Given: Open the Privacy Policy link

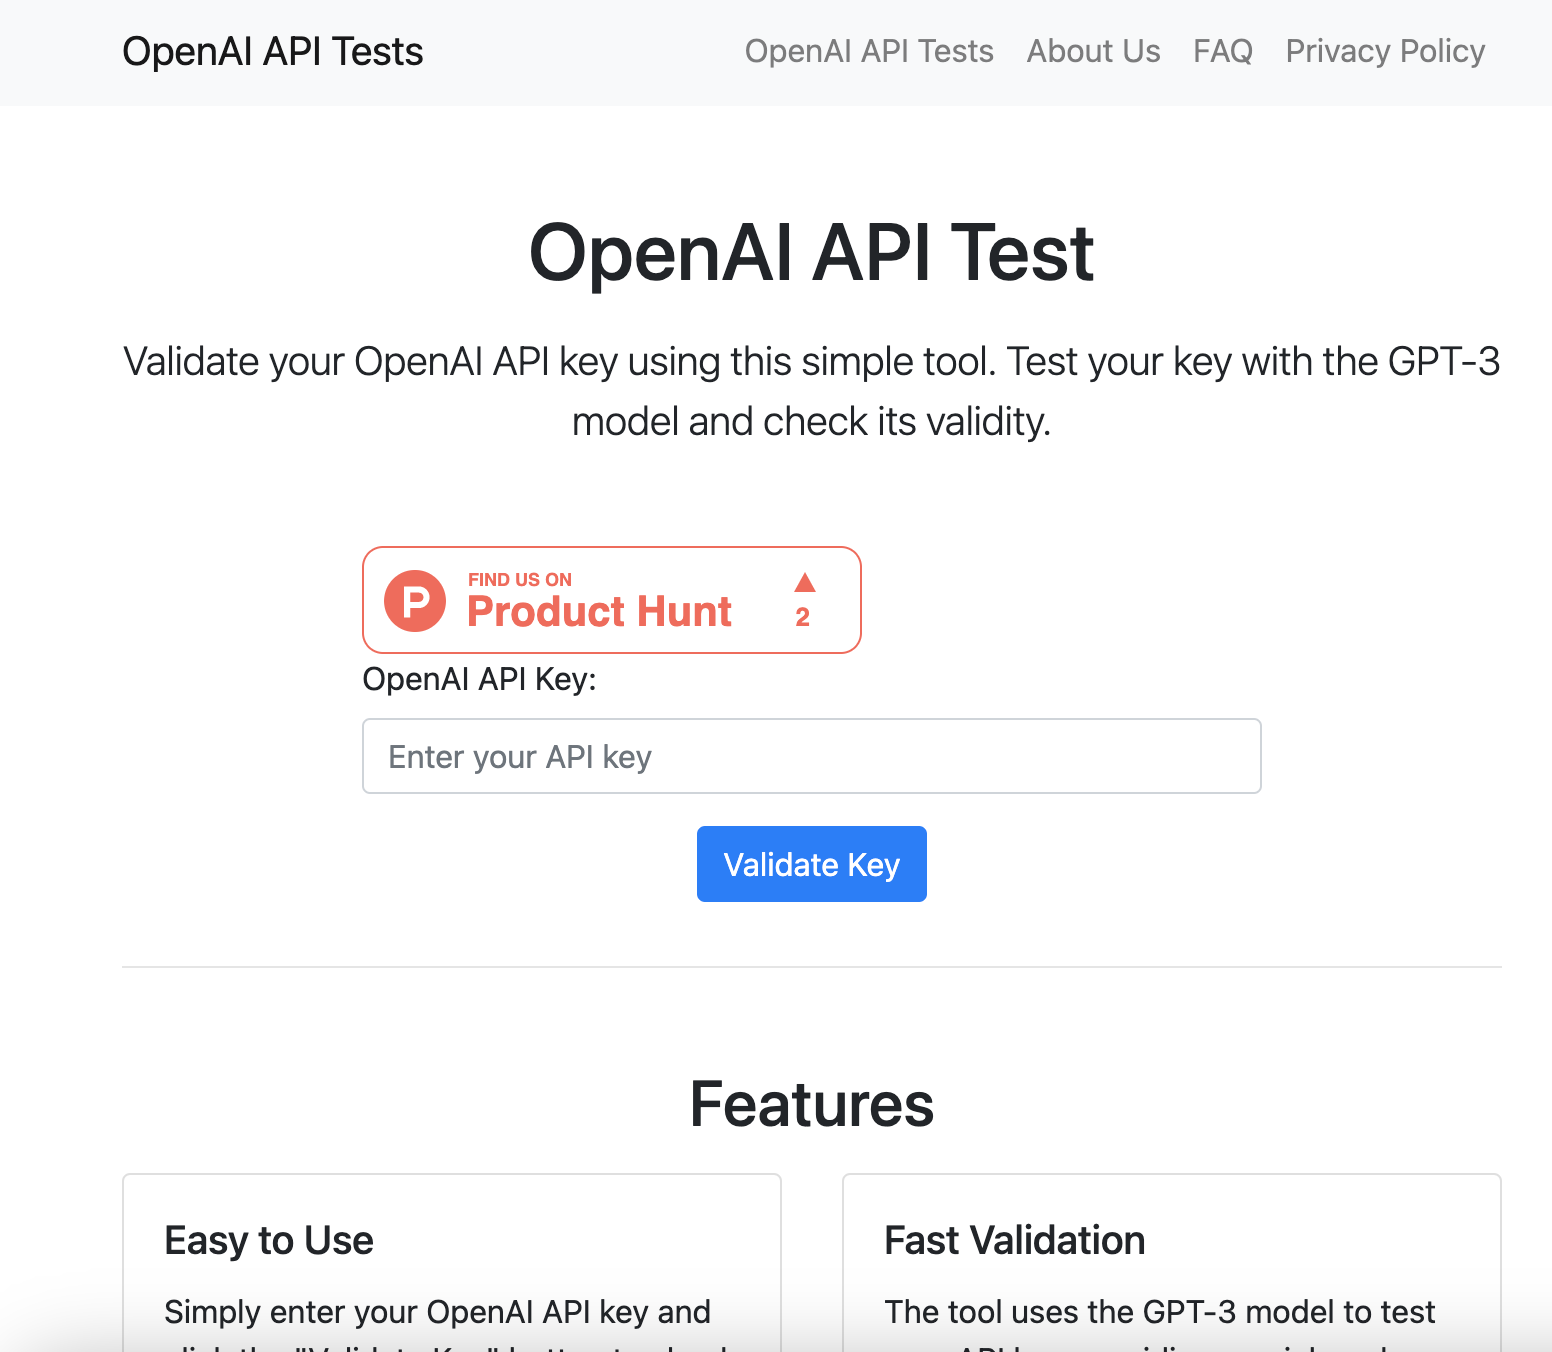Looking at the screenshot, I should tap(1384, 52).
